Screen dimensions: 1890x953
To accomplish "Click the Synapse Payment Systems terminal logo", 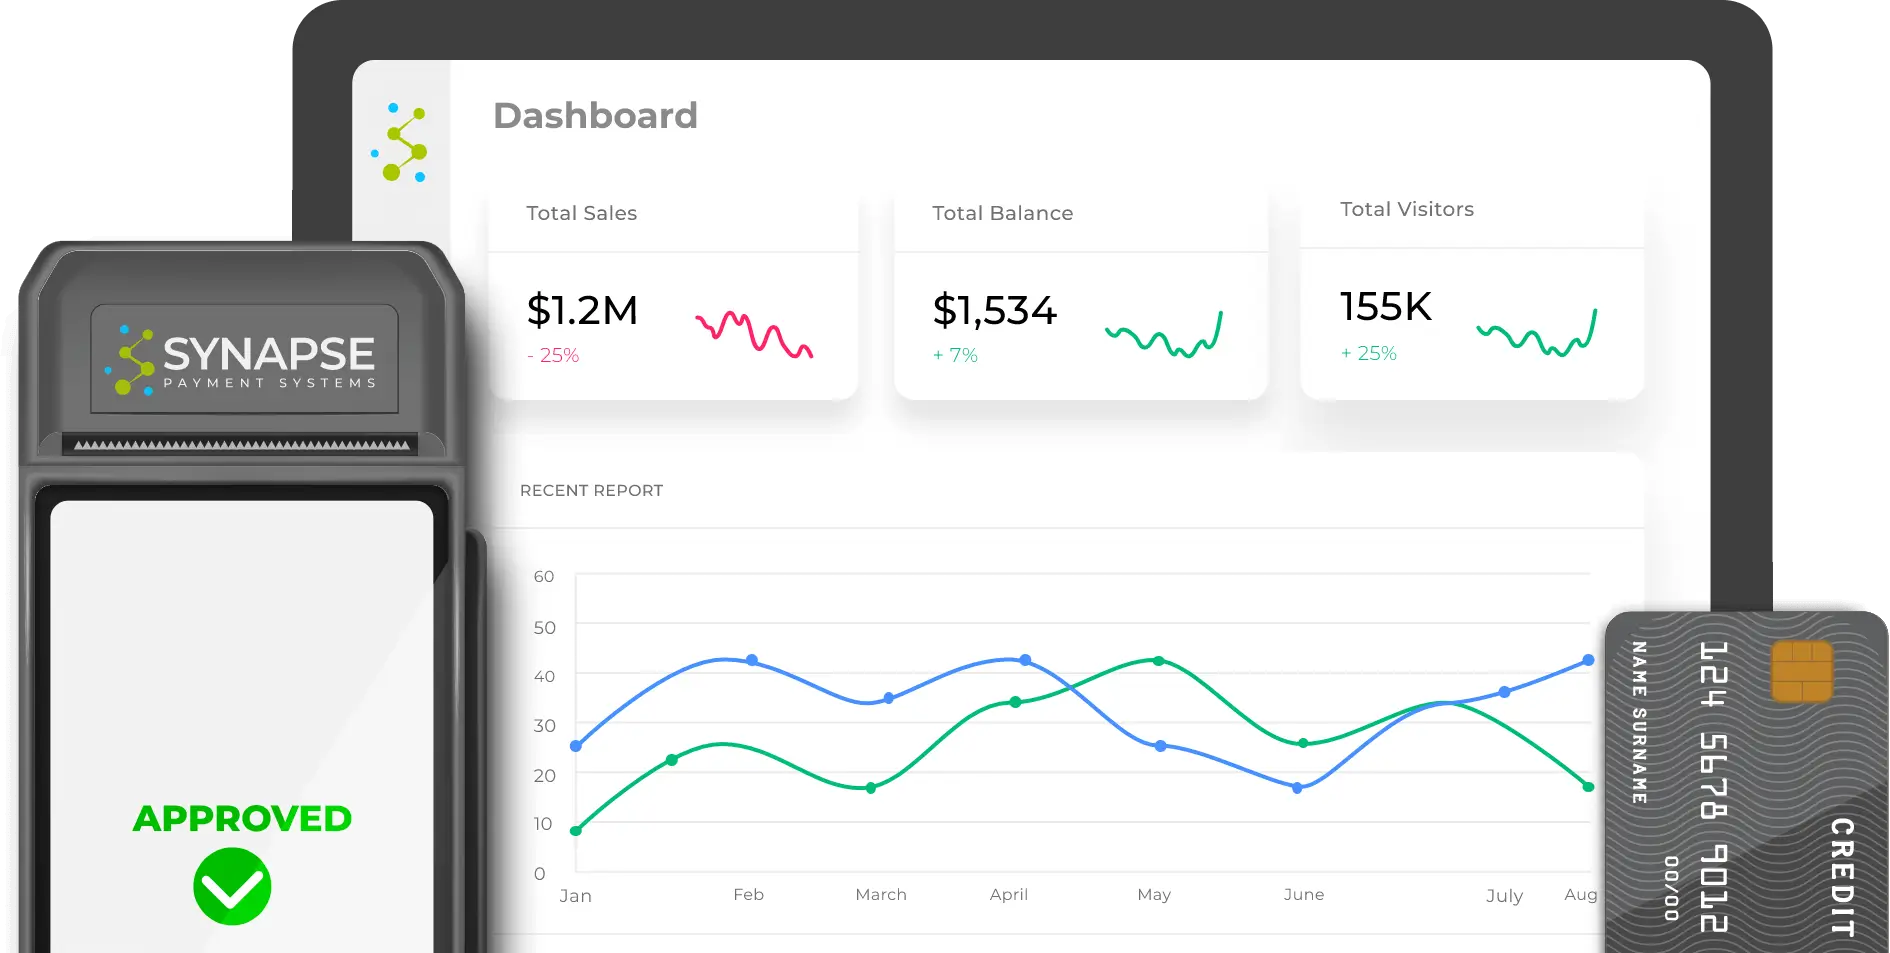I will point(242,359).
